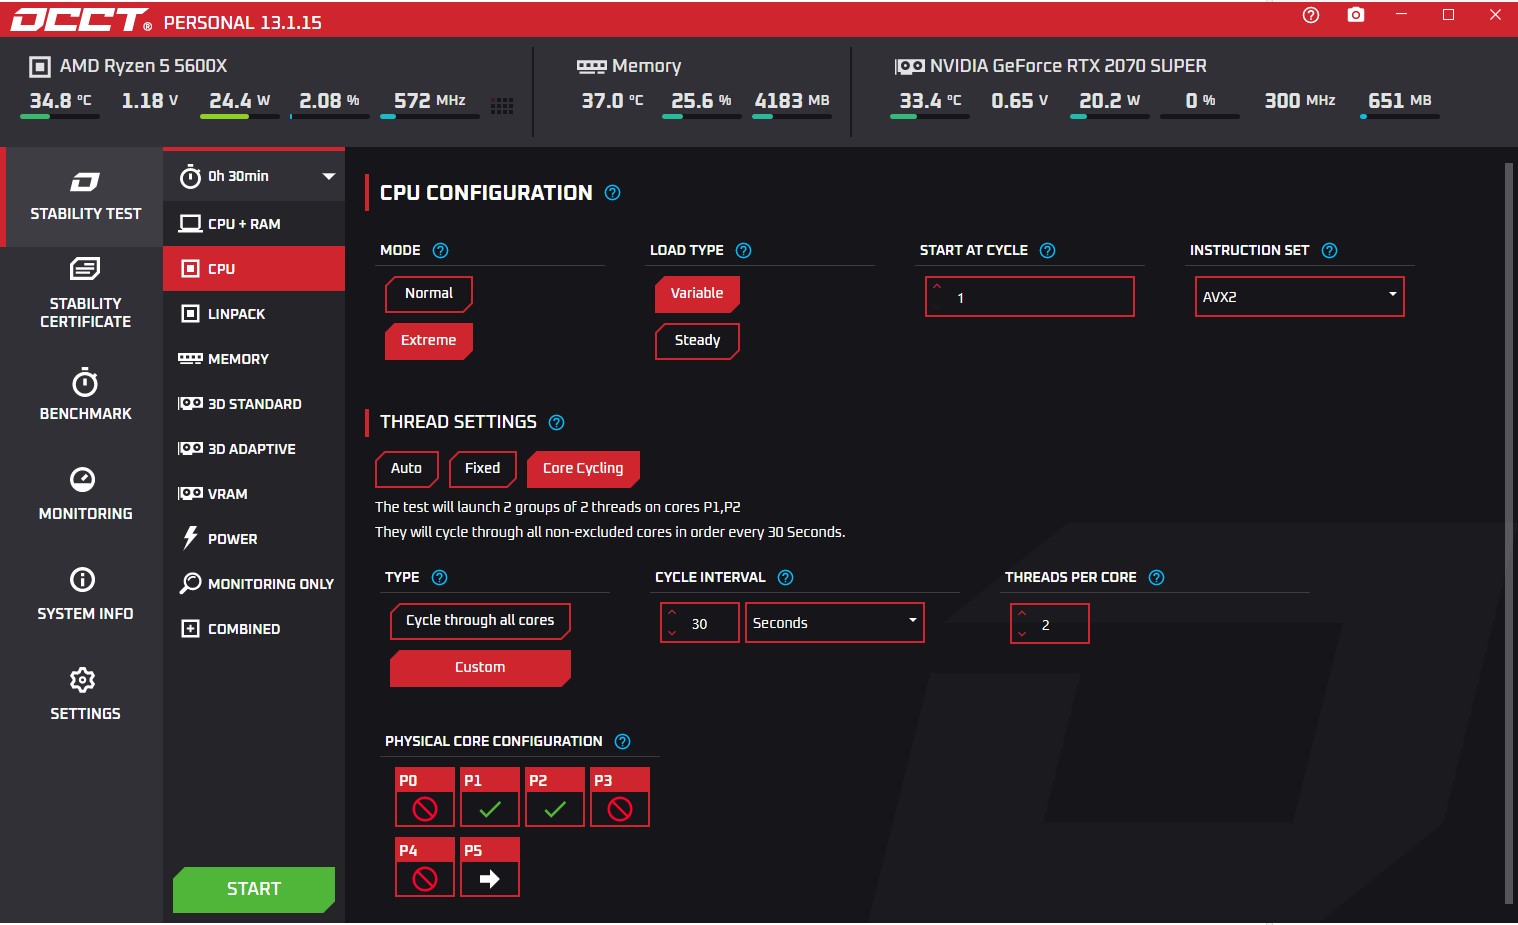Click the NVIDIA GPU card icon
This screenshot has width=1518, height=925.
pyautogui.click(x=909, y=67)
